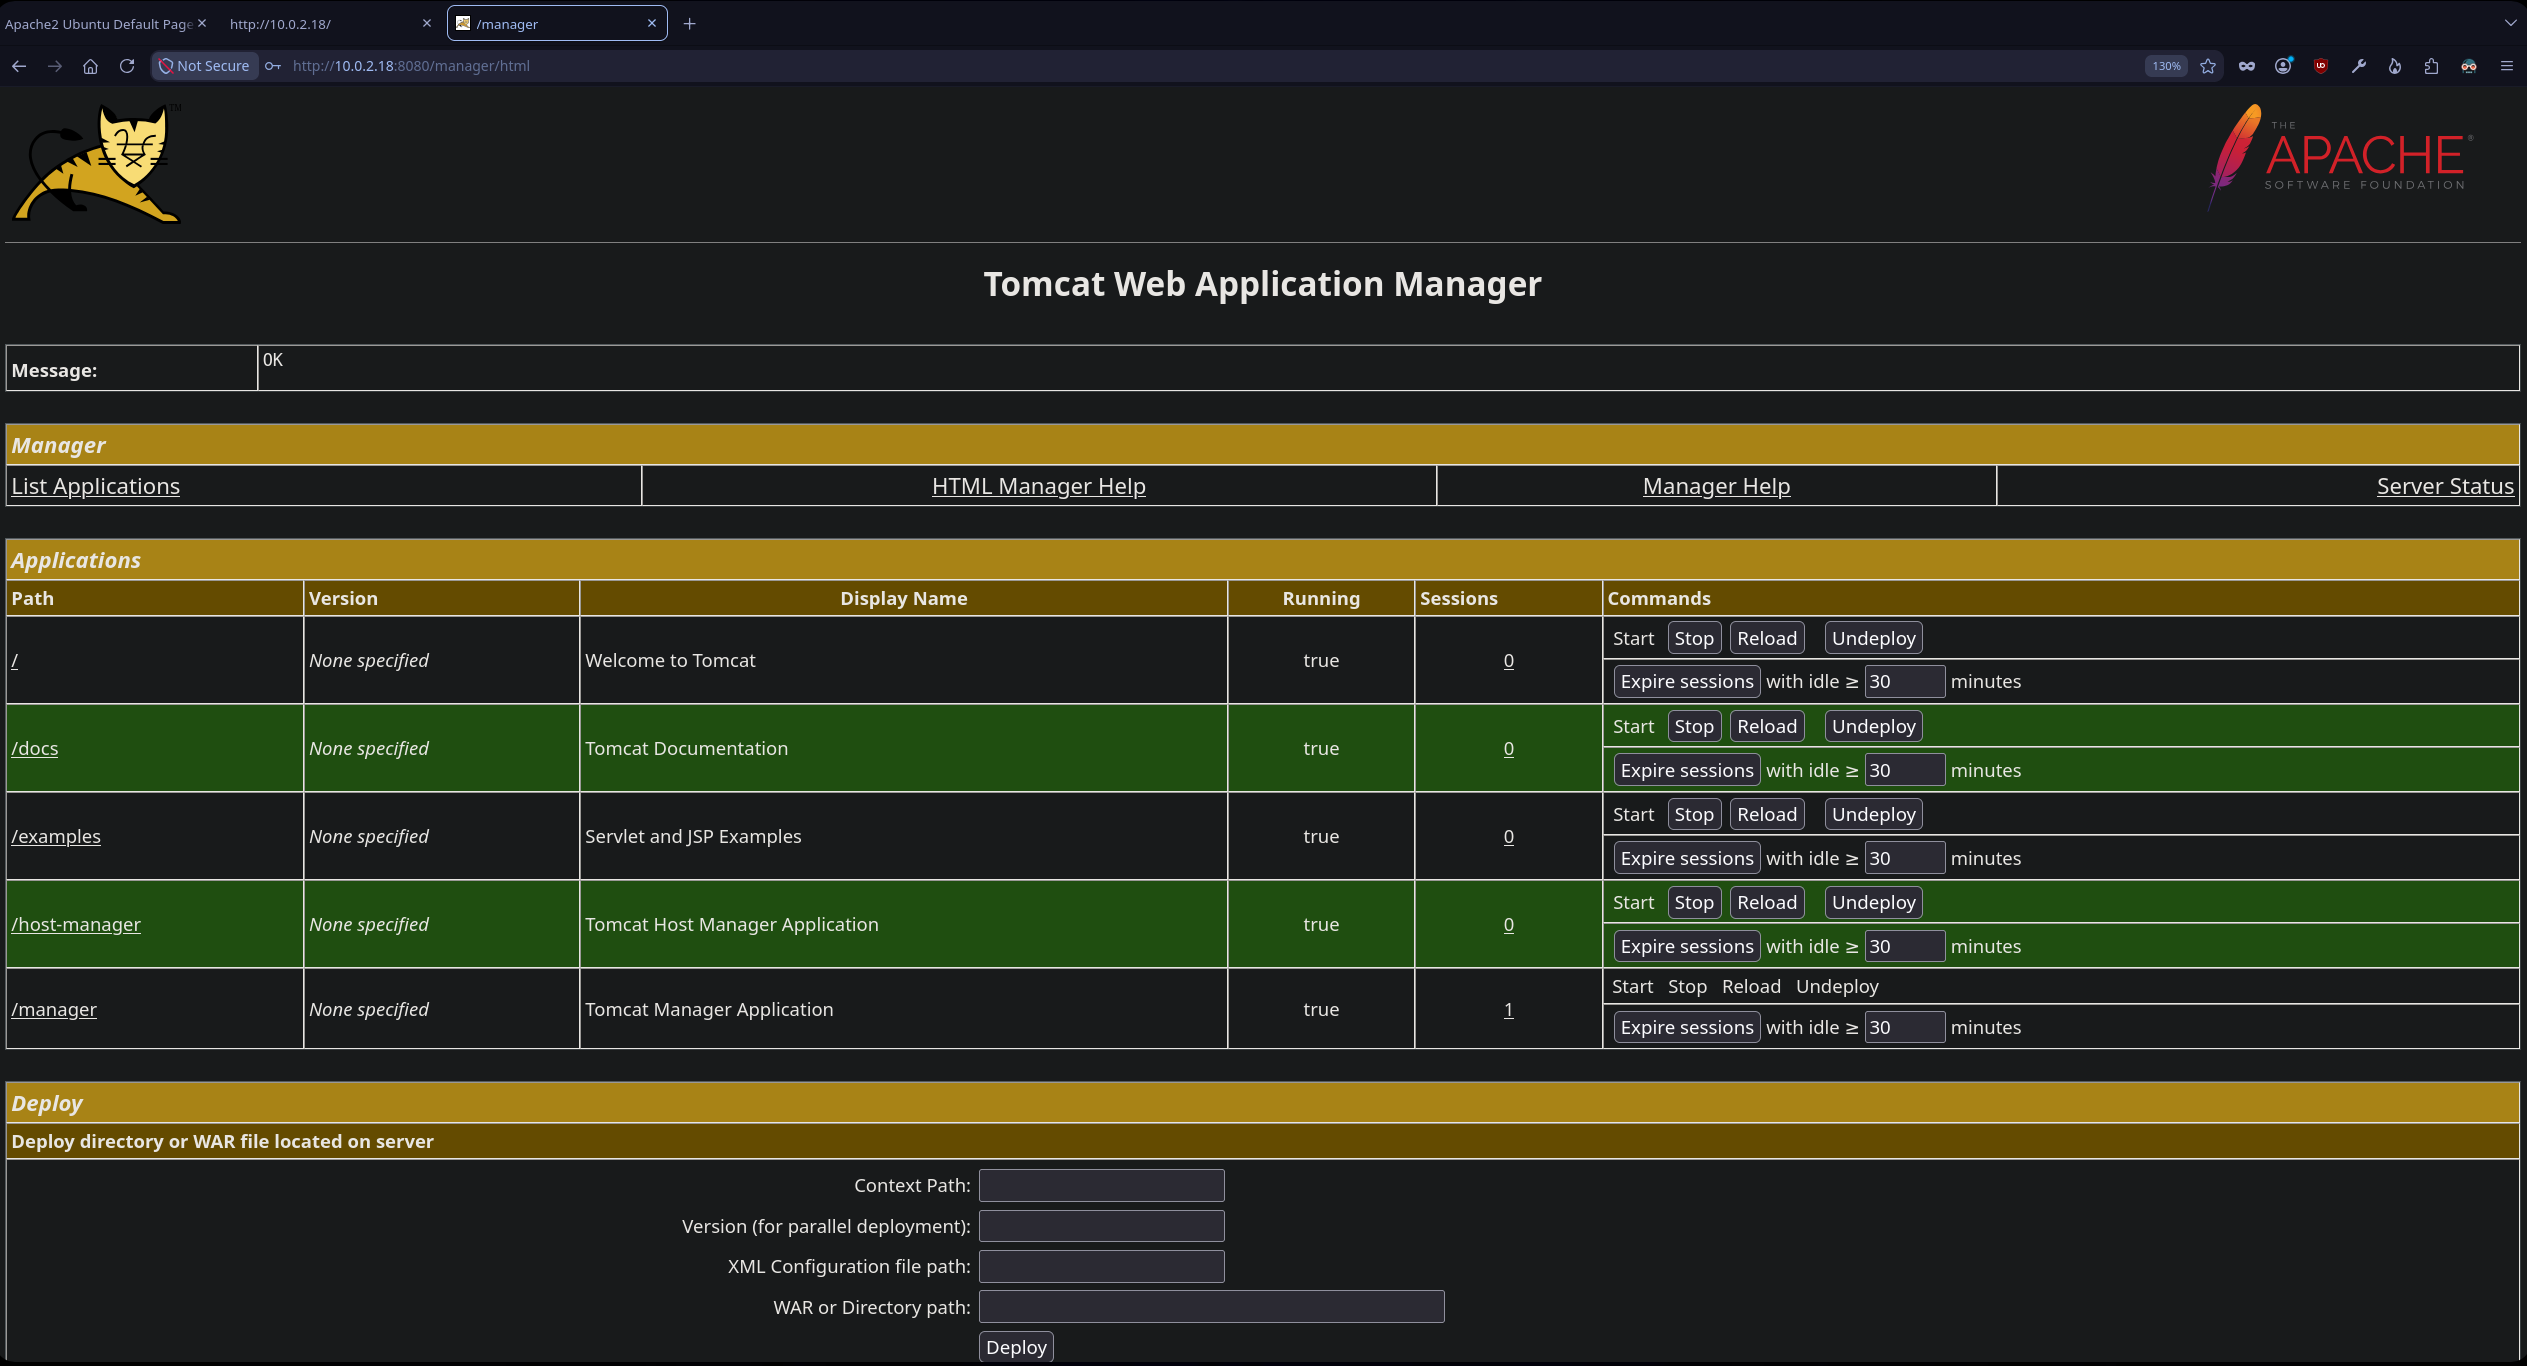Close the http://10.0.2.18/ tab
Viewport: 2527px width, 1366px height.
(x=427, y=23)
